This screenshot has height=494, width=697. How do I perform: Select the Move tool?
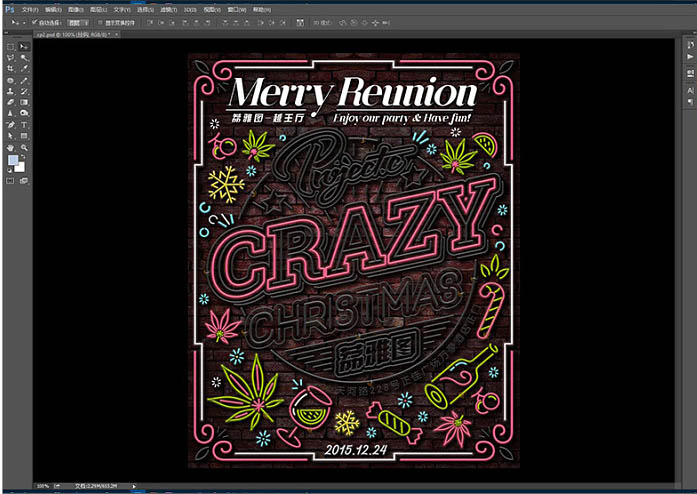pos(24,46)
